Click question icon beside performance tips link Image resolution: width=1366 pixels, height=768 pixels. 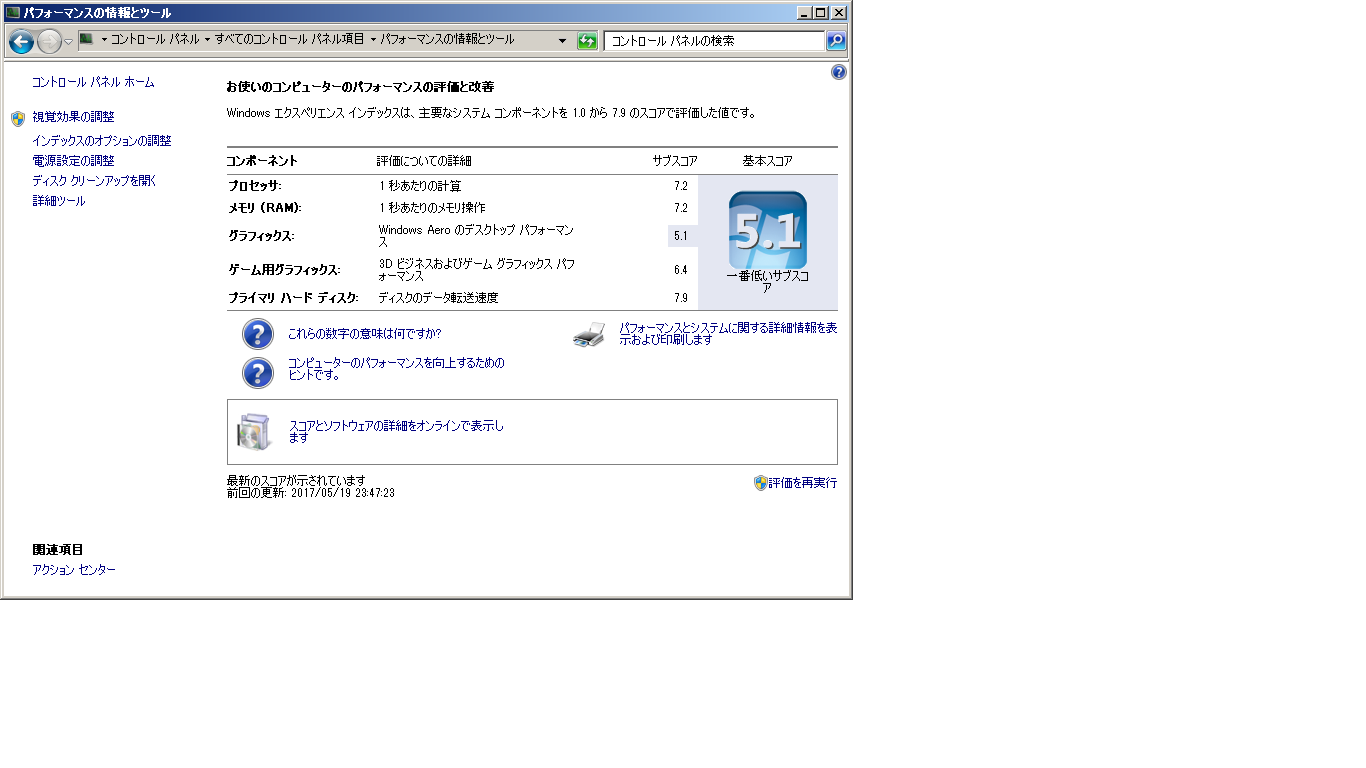coord(258,373)
